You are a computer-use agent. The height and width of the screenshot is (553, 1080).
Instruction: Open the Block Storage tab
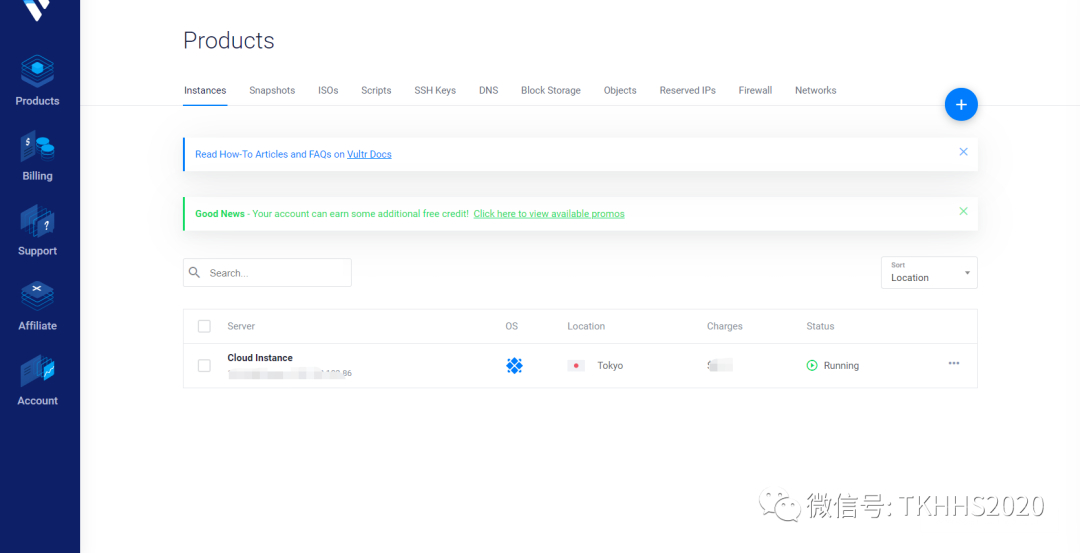click(x=550, y=91)
